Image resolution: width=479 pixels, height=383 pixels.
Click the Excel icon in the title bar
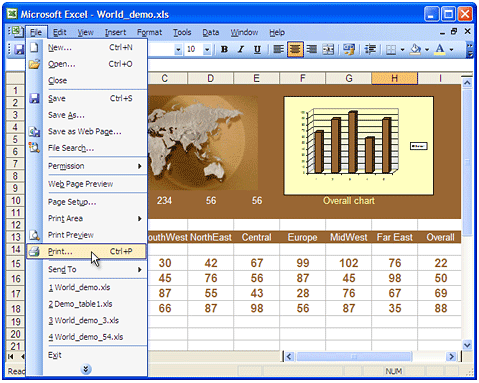tap(12, 14)
